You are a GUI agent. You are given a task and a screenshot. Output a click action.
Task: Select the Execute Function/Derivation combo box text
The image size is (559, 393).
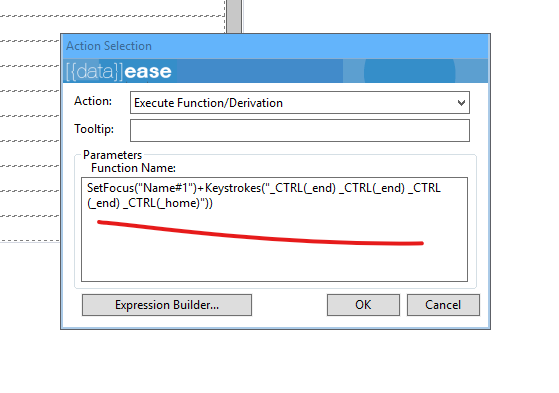(x=208, y=103)
